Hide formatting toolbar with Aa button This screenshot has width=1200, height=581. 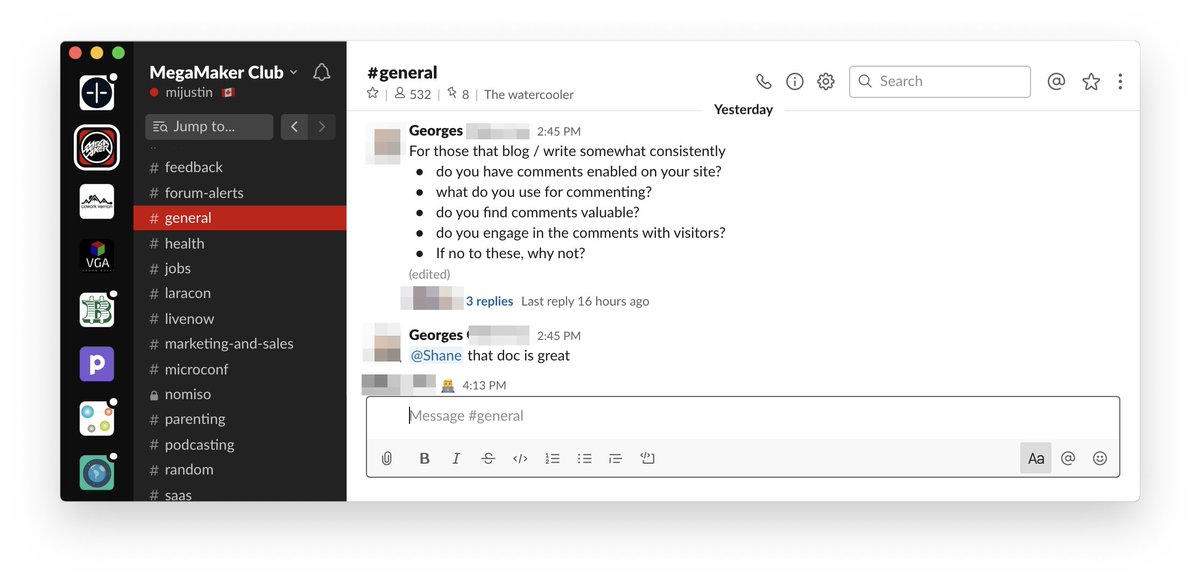(x=1036, y=458)
